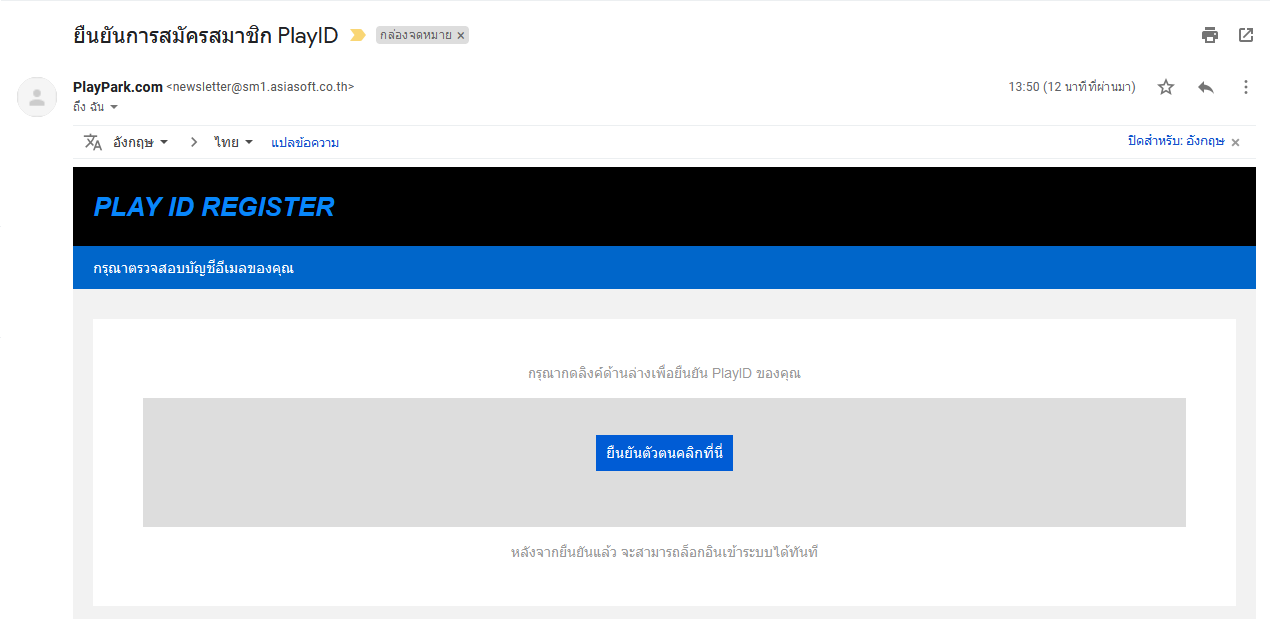
Task: Click ปิดสำหรับ: อังกฤษ to disable translation
Action: pyautogui.click(x=1176, y=141)
